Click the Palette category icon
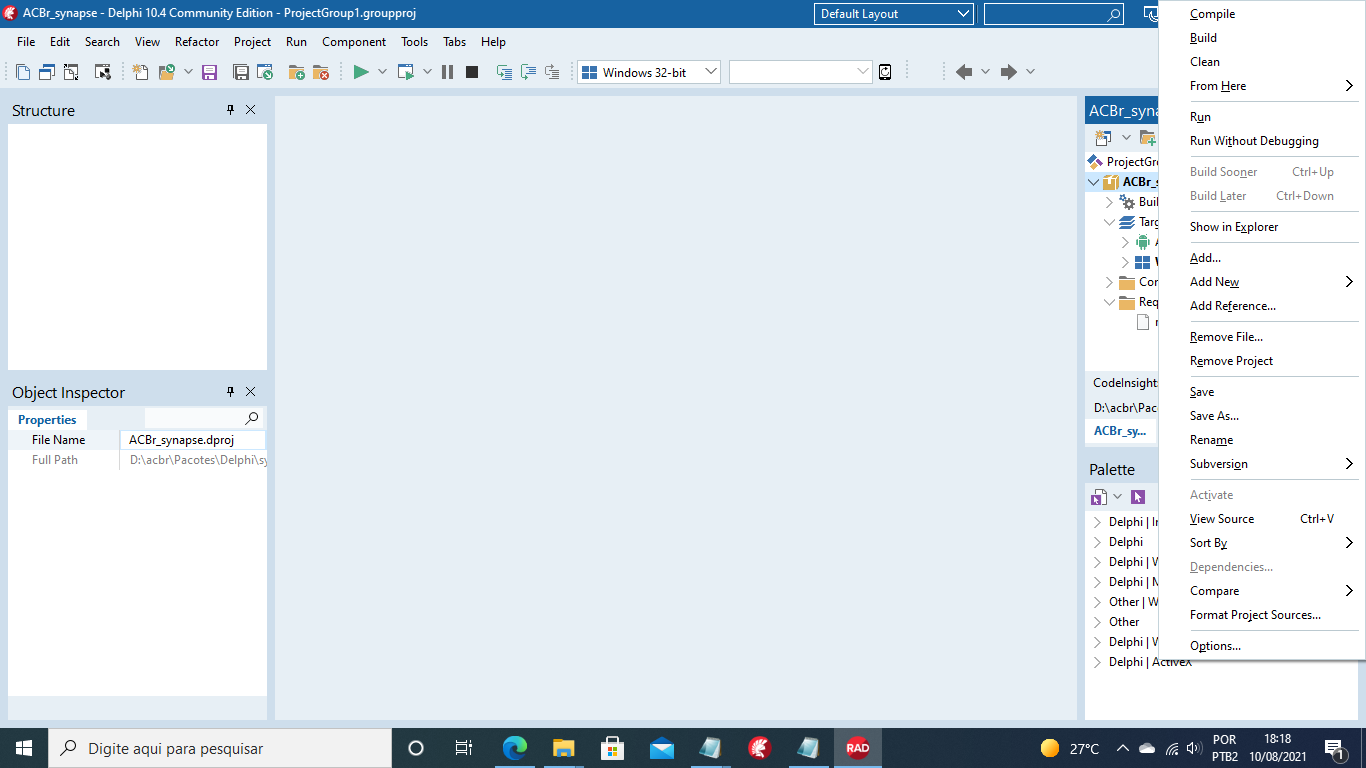Image resolution: width=1366 pixels, height=768 pixels. pos(1098,497)
